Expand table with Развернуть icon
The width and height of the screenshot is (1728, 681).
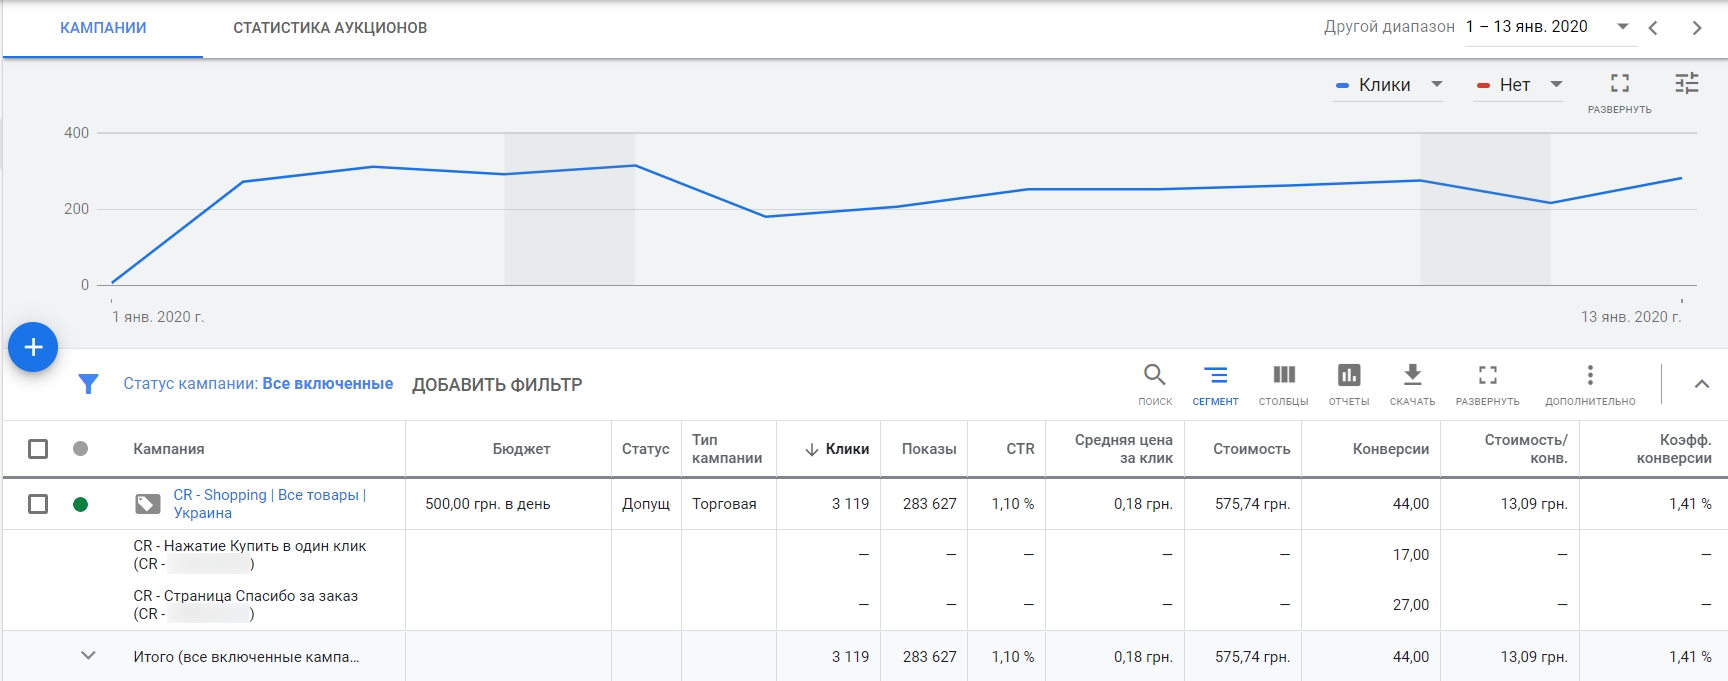(1488, 375)
